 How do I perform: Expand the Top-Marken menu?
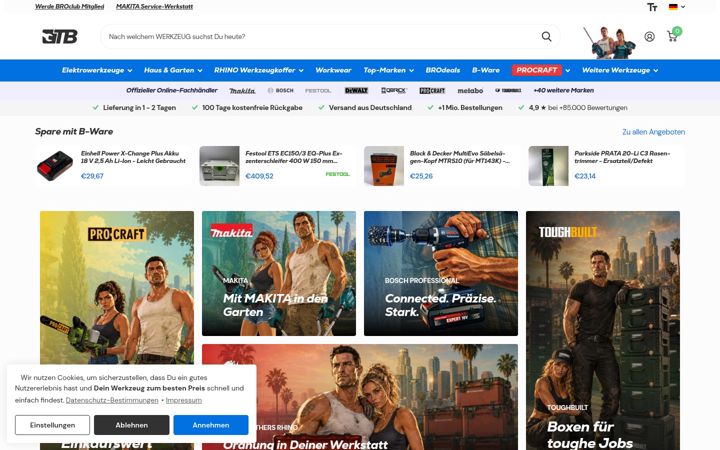click(x=388, y=70)
